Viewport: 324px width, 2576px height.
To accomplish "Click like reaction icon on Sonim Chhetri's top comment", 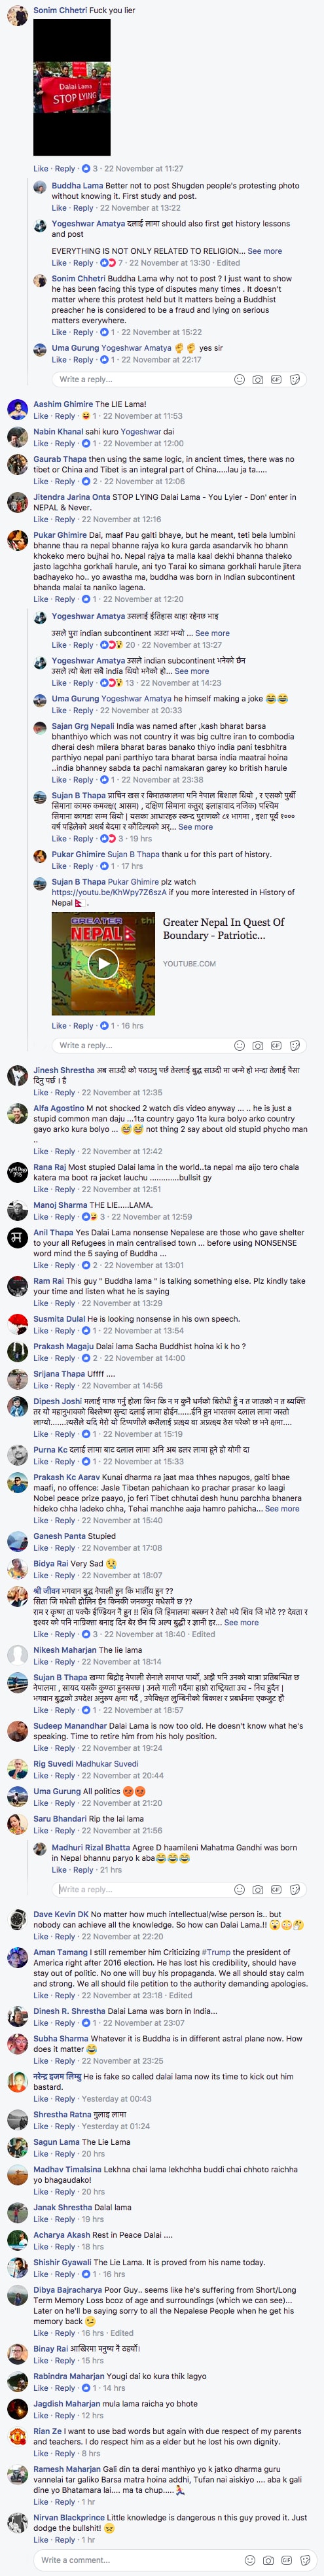I will click(x=86, y=168).
